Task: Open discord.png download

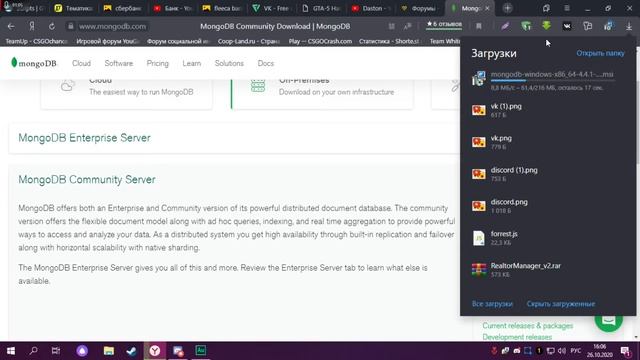Action: click(548, 206)
